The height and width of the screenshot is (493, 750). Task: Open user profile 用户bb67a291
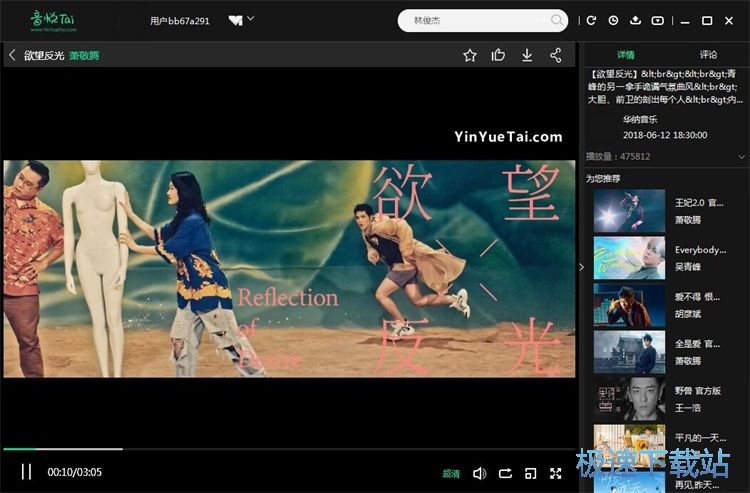[179, 21]
